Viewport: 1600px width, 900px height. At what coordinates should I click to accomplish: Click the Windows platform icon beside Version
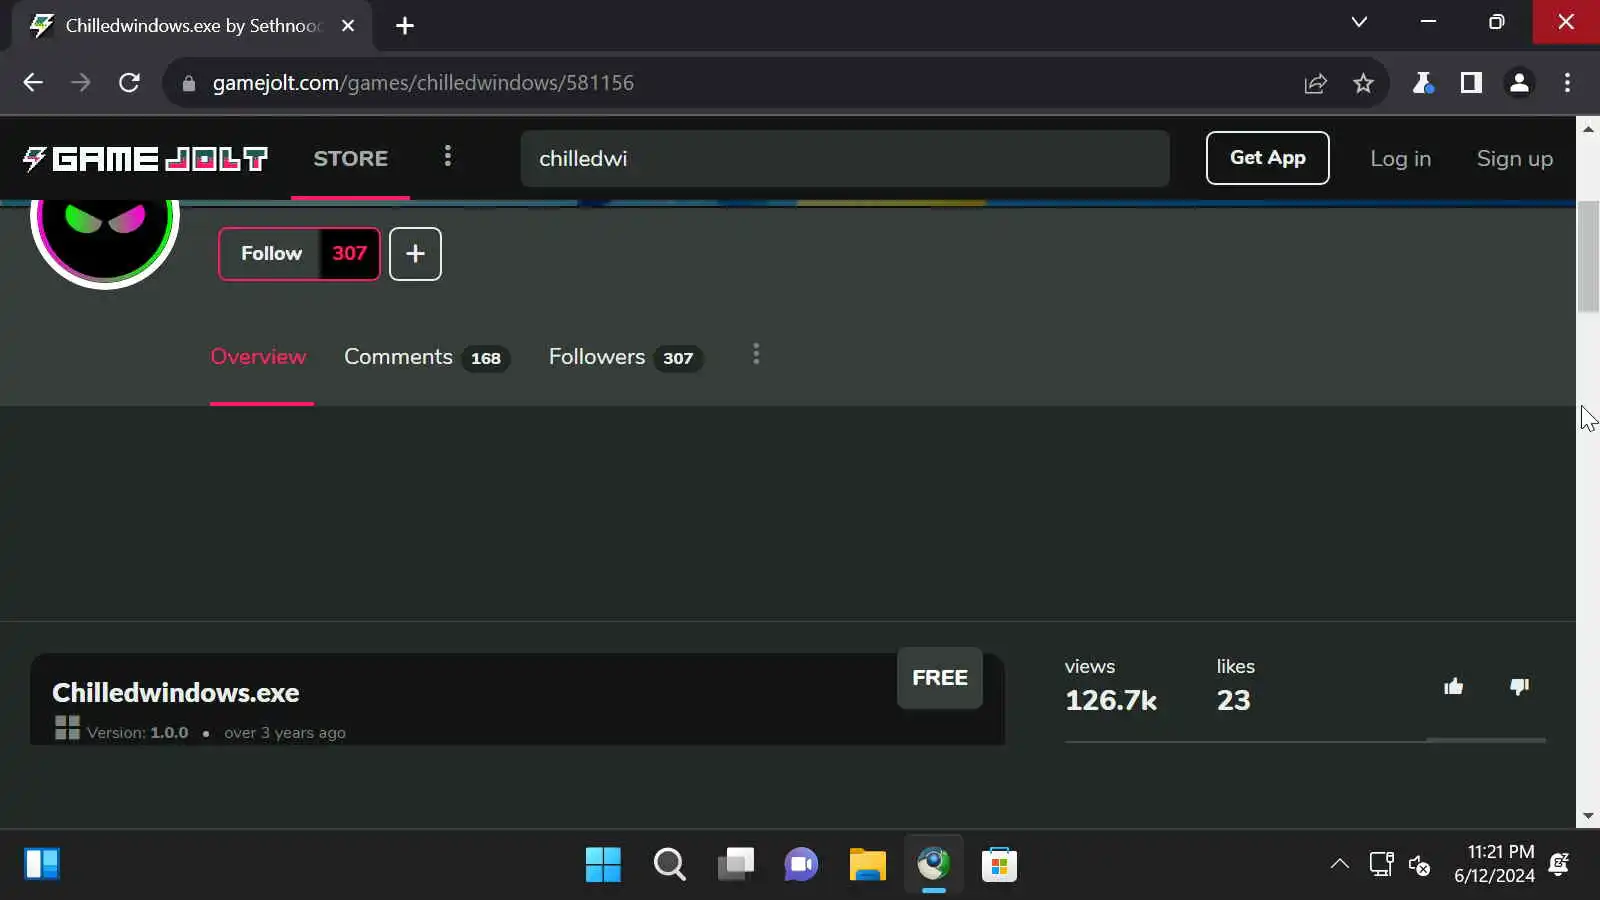pos(67,728)
